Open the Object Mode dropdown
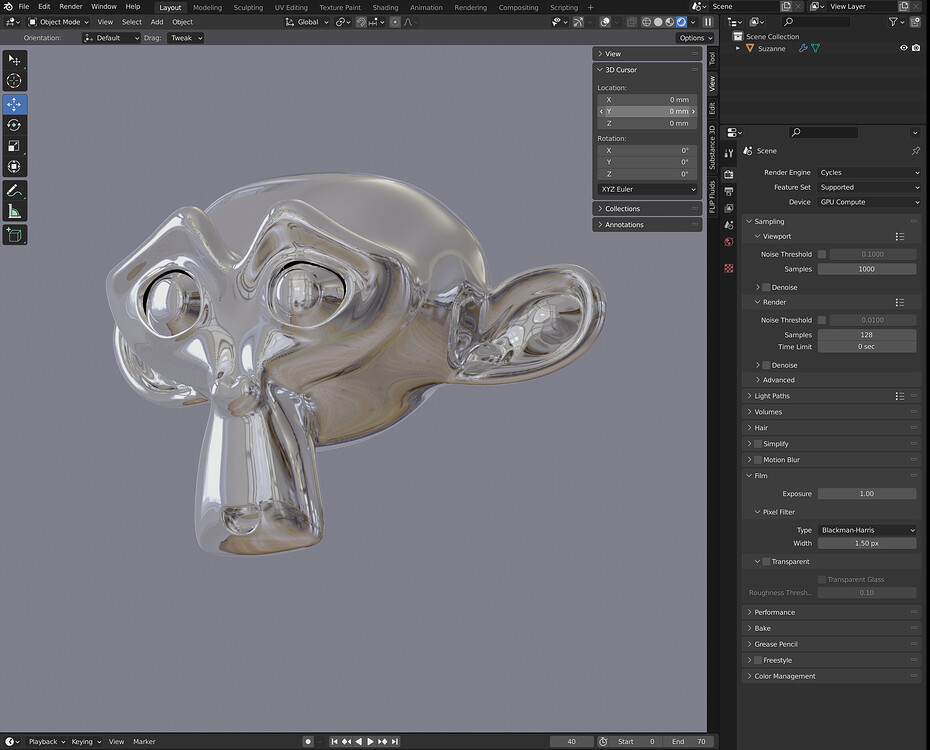 (x=59, y=22)
